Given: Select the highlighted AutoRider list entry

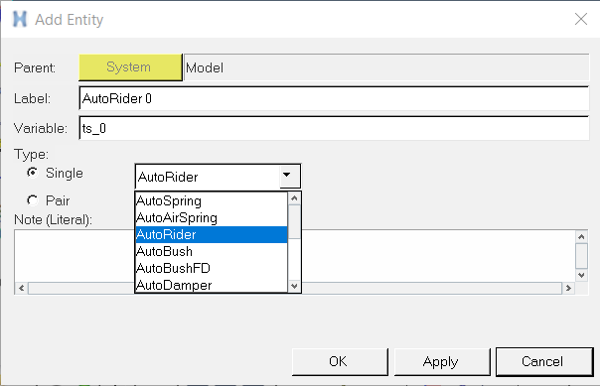Looking at the screenshot, I should tap(211, 235).
